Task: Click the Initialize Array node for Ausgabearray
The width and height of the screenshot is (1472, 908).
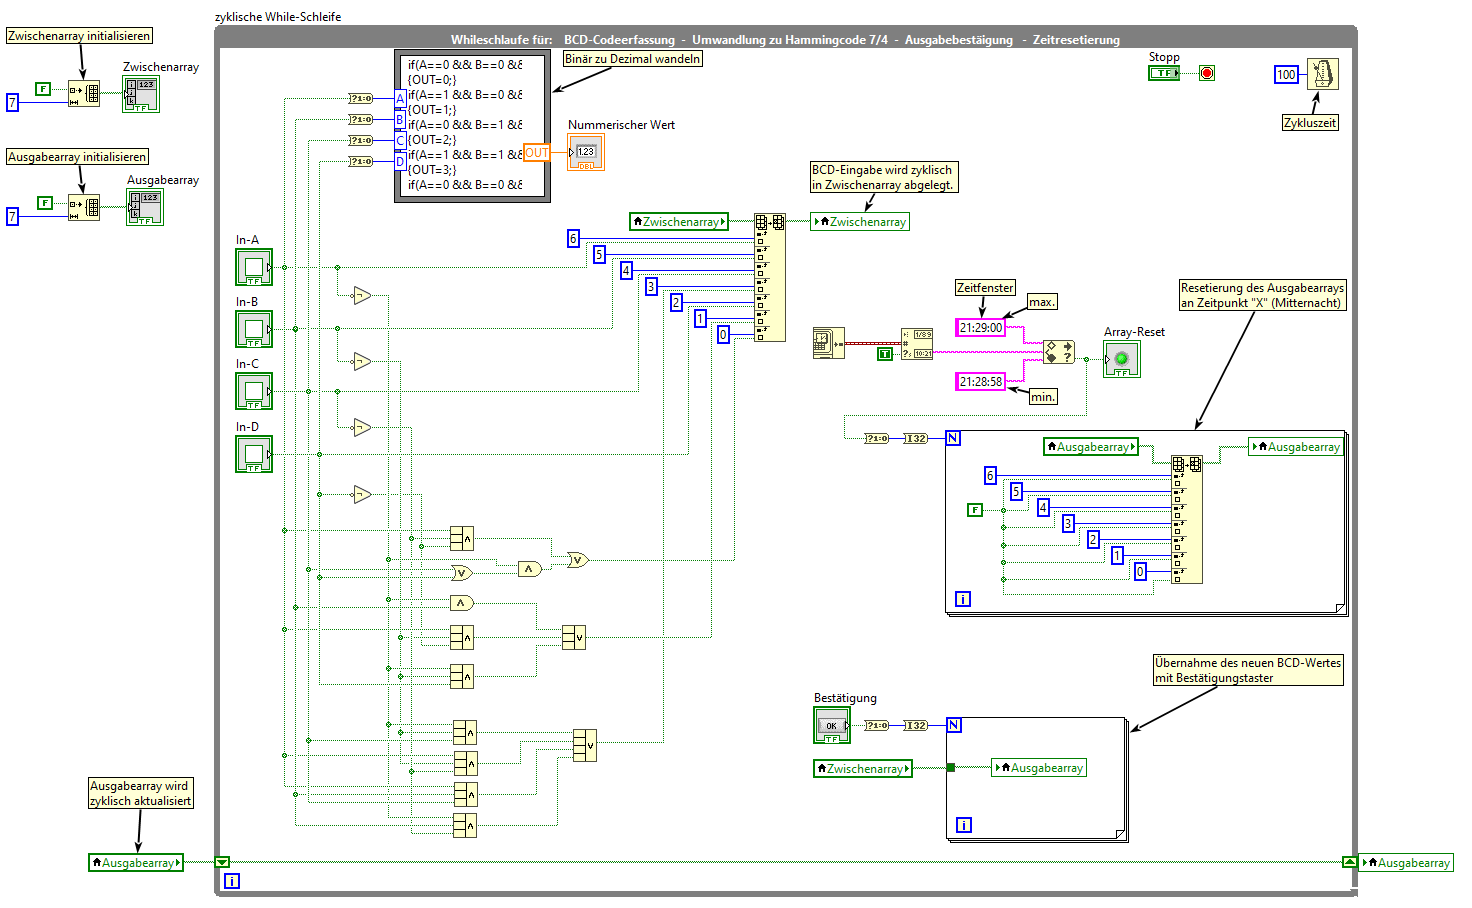Action: [x=84, y=207]
